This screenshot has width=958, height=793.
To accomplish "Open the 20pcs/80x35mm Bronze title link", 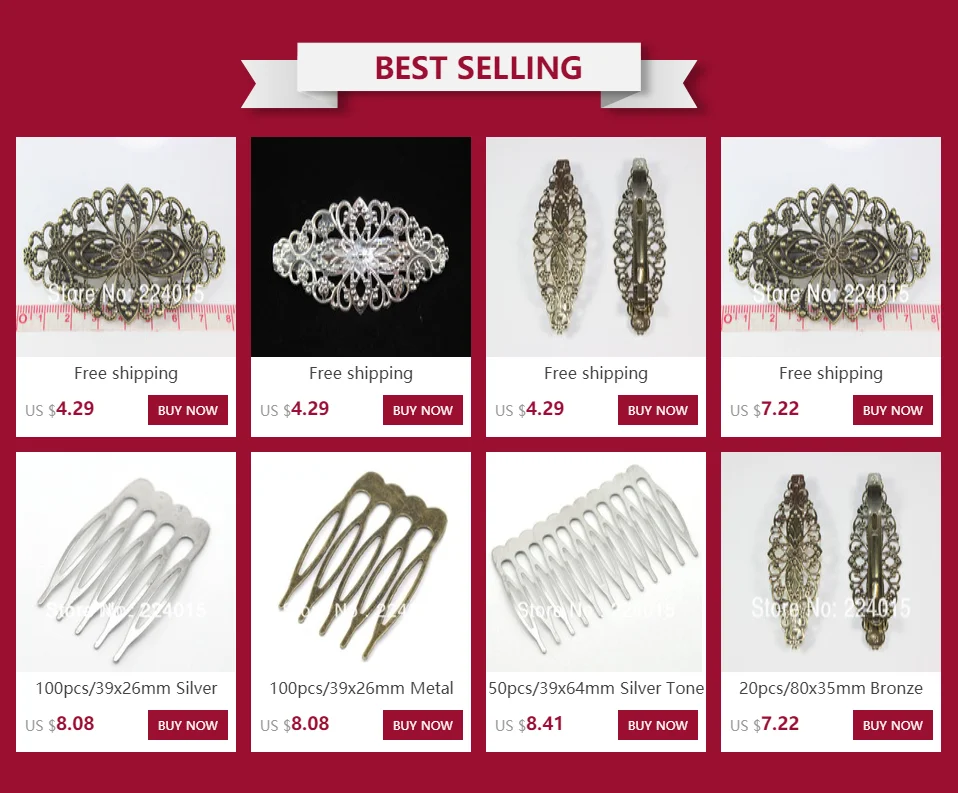I will [x=831, y=689].
